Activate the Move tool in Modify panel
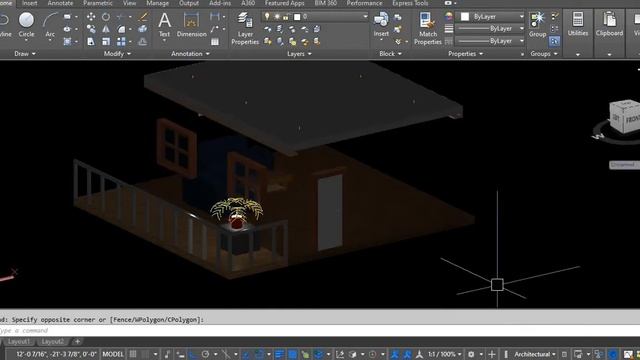 point(91,17)
